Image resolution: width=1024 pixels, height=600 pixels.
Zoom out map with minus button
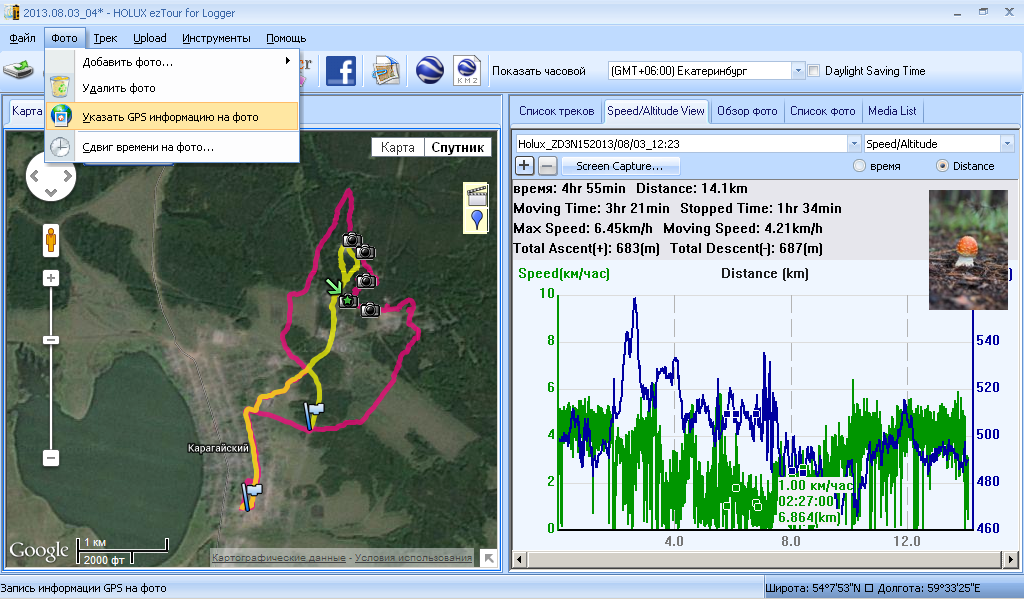[51, 458]
